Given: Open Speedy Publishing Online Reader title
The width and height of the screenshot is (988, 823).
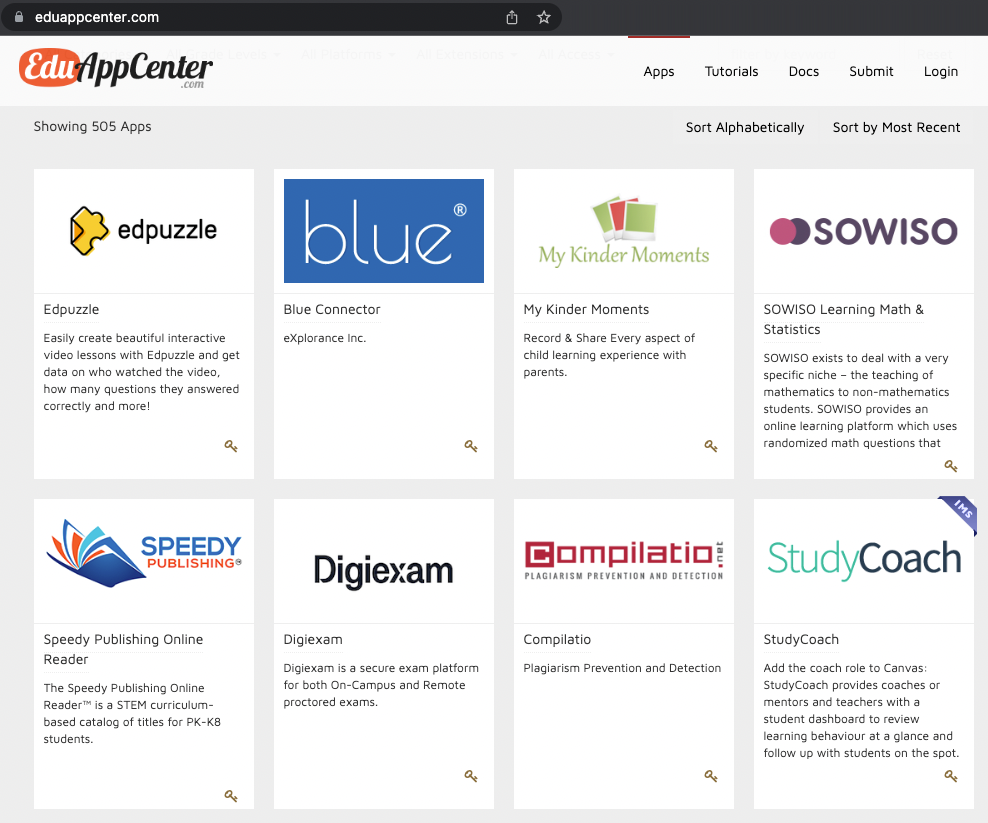Looking at the screenshot, I should click(123, 649).
